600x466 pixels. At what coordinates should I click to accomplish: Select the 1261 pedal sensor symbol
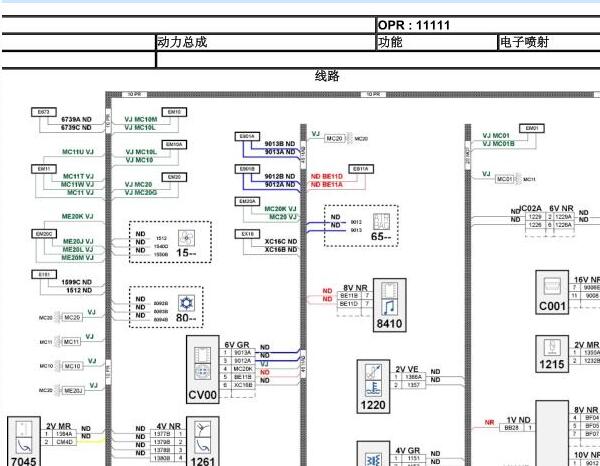click(x=202, y=442)
